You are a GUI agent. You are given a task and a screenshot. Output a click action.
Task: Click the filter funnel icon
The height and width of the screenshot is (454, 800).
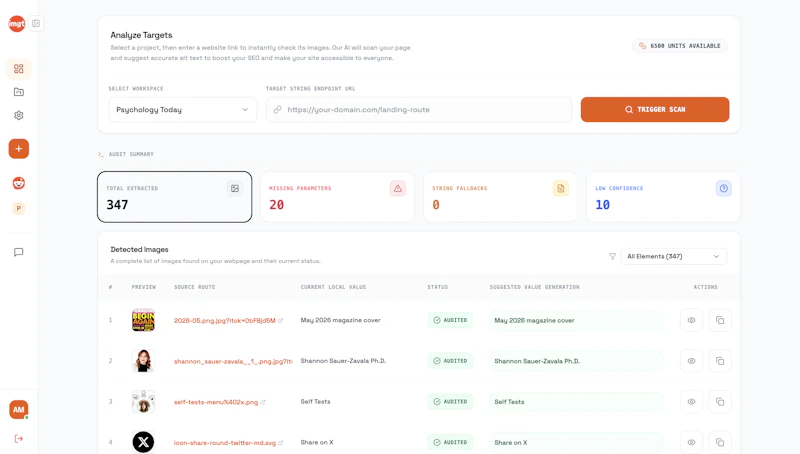click(x=612, y=257)
